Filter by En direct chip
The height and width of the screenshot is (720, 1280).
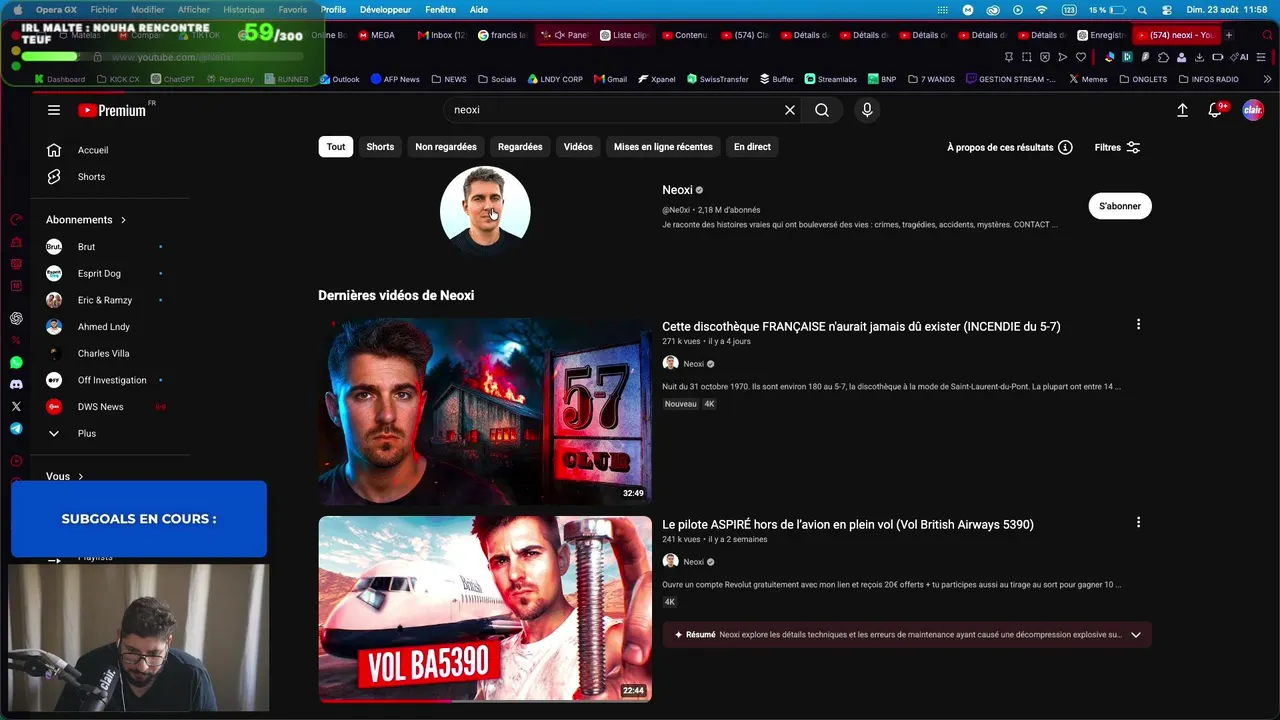click(752, 147)
